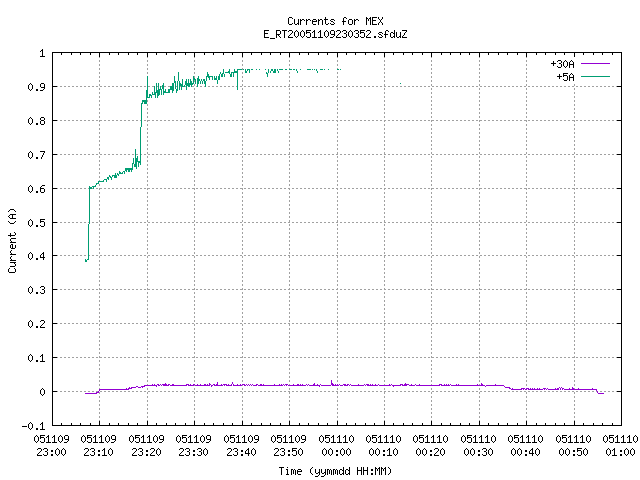
Task: Click the y-axis tick label '0.6'
Action: 36,189
